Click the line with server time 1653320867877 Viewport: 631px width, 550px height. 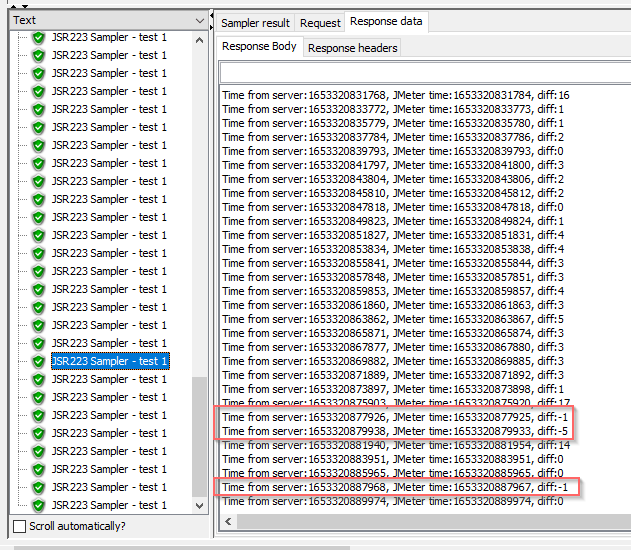393,347
